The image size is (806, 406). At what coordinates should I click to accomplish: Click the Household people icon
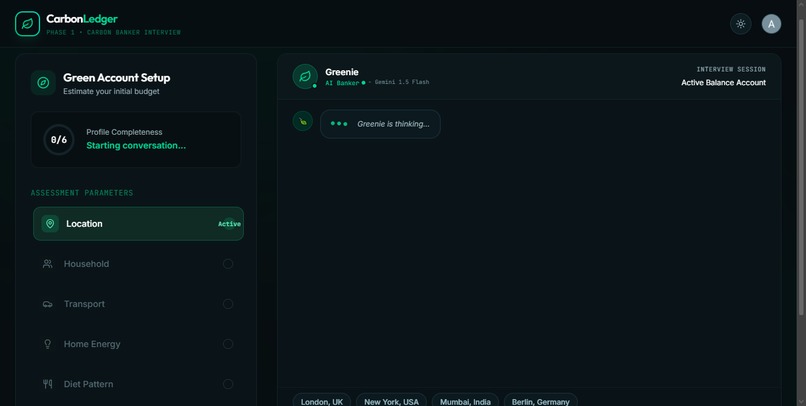pos(47,264)
